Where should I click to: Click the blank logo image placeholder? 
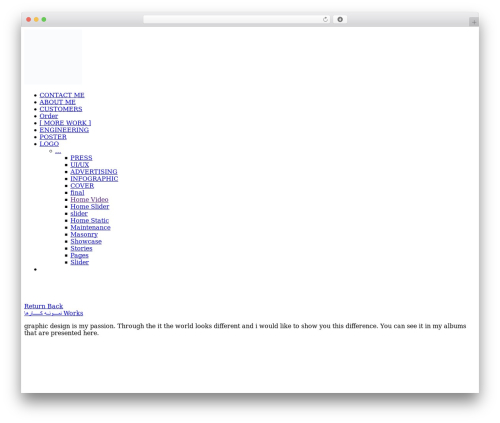(x=53, y=57)
